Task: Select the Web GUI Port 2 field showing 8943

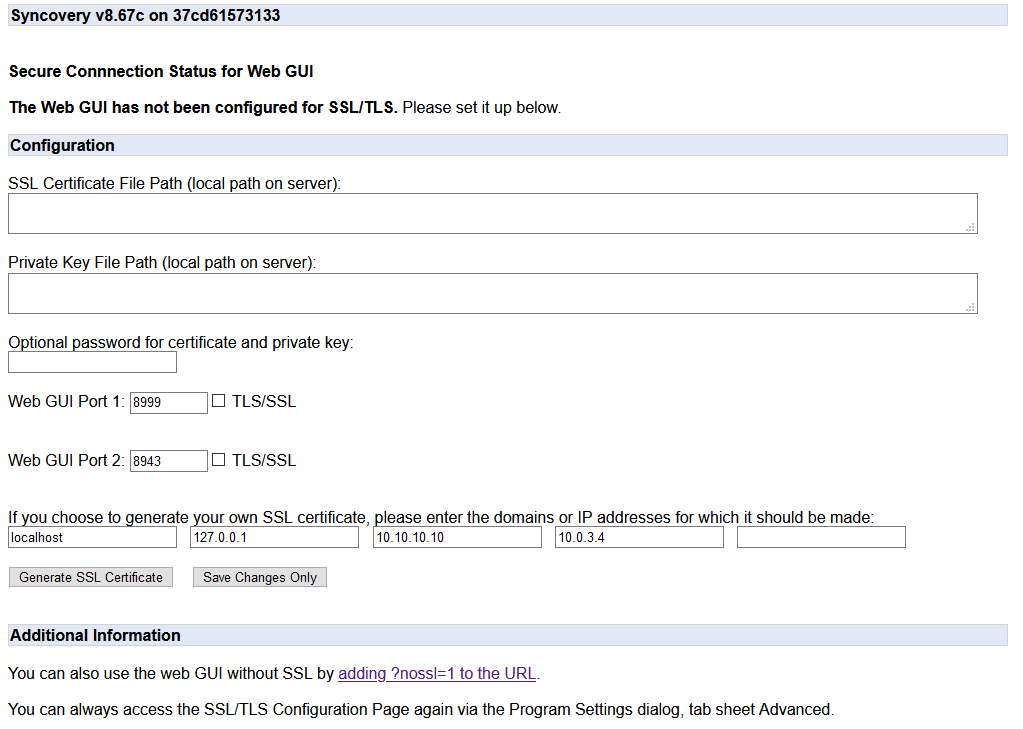Action: click(x=168, y=461)
